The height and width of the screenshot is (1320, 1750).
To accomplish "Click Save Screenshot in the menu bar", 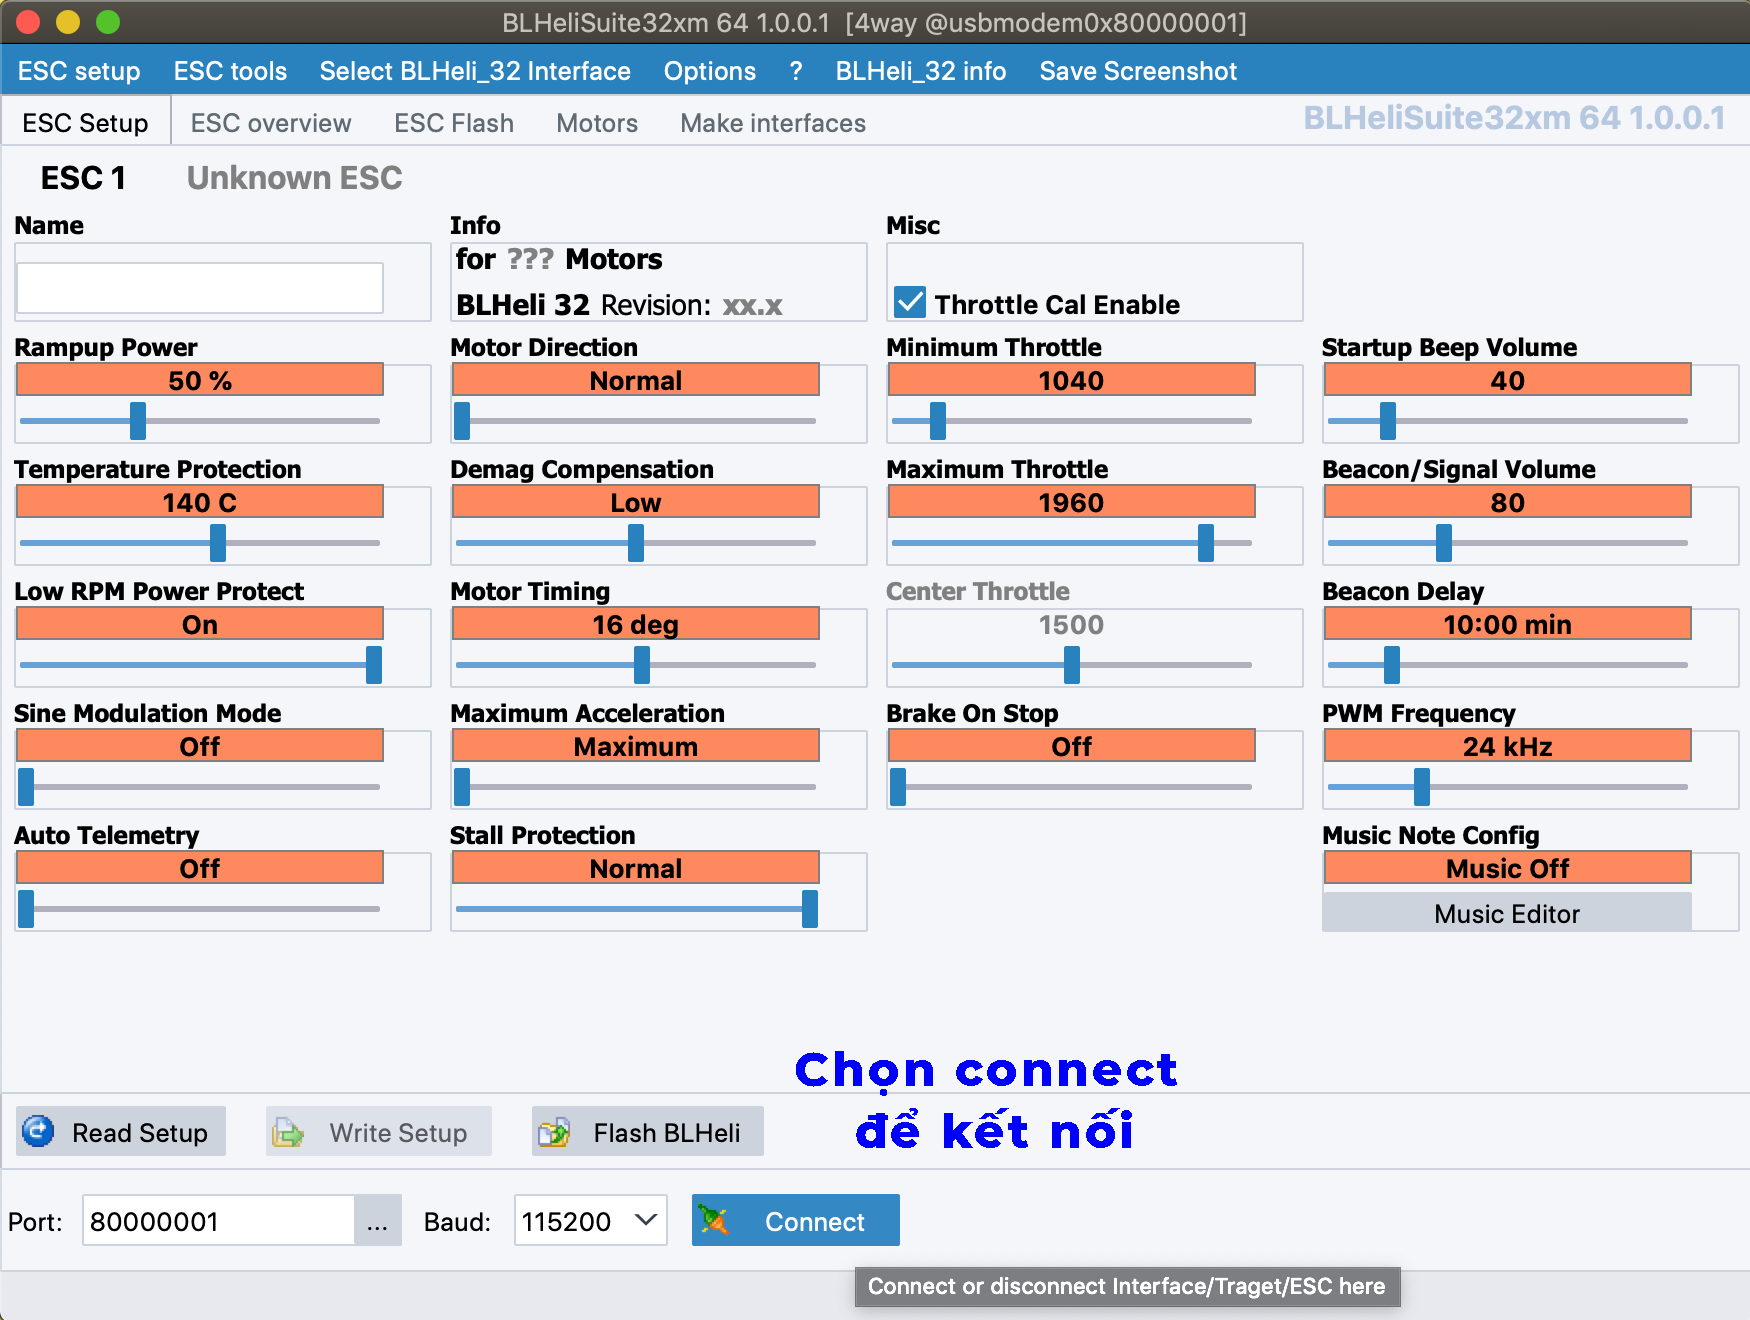I will (x=1138, y=71).
